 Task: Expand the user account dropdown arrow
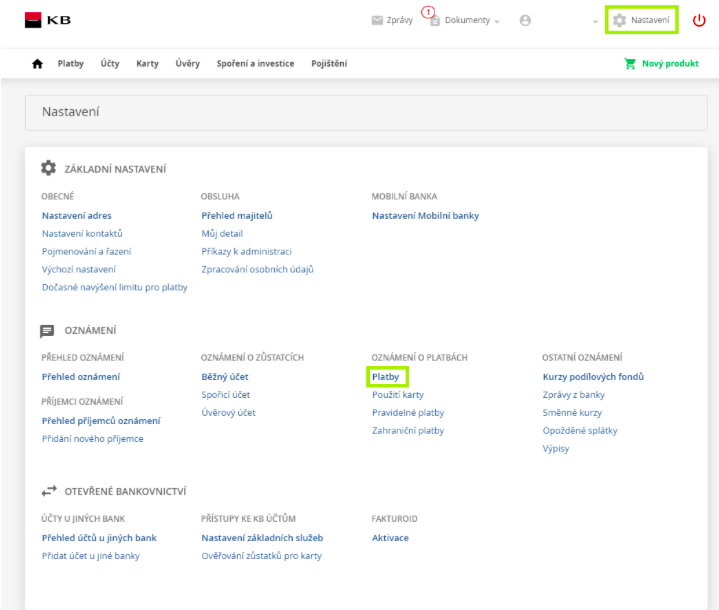coord(595,22)
